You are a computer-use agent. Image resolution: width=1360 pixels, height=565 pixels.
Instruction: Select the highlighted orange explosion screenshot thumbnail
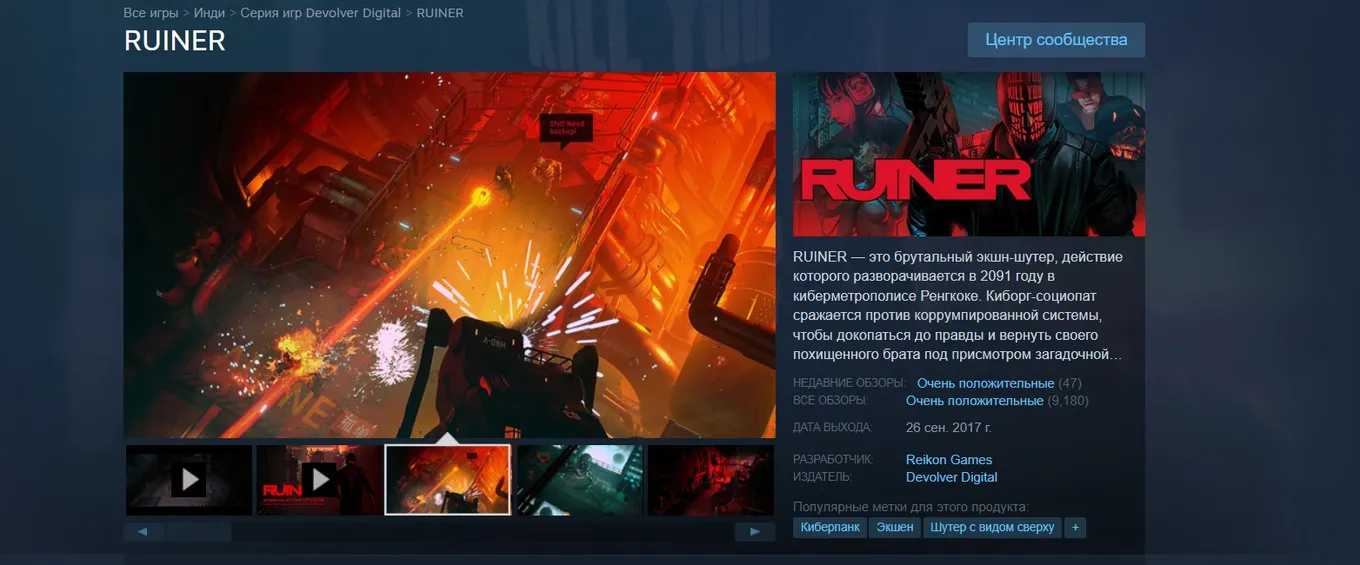click(448, 480)
